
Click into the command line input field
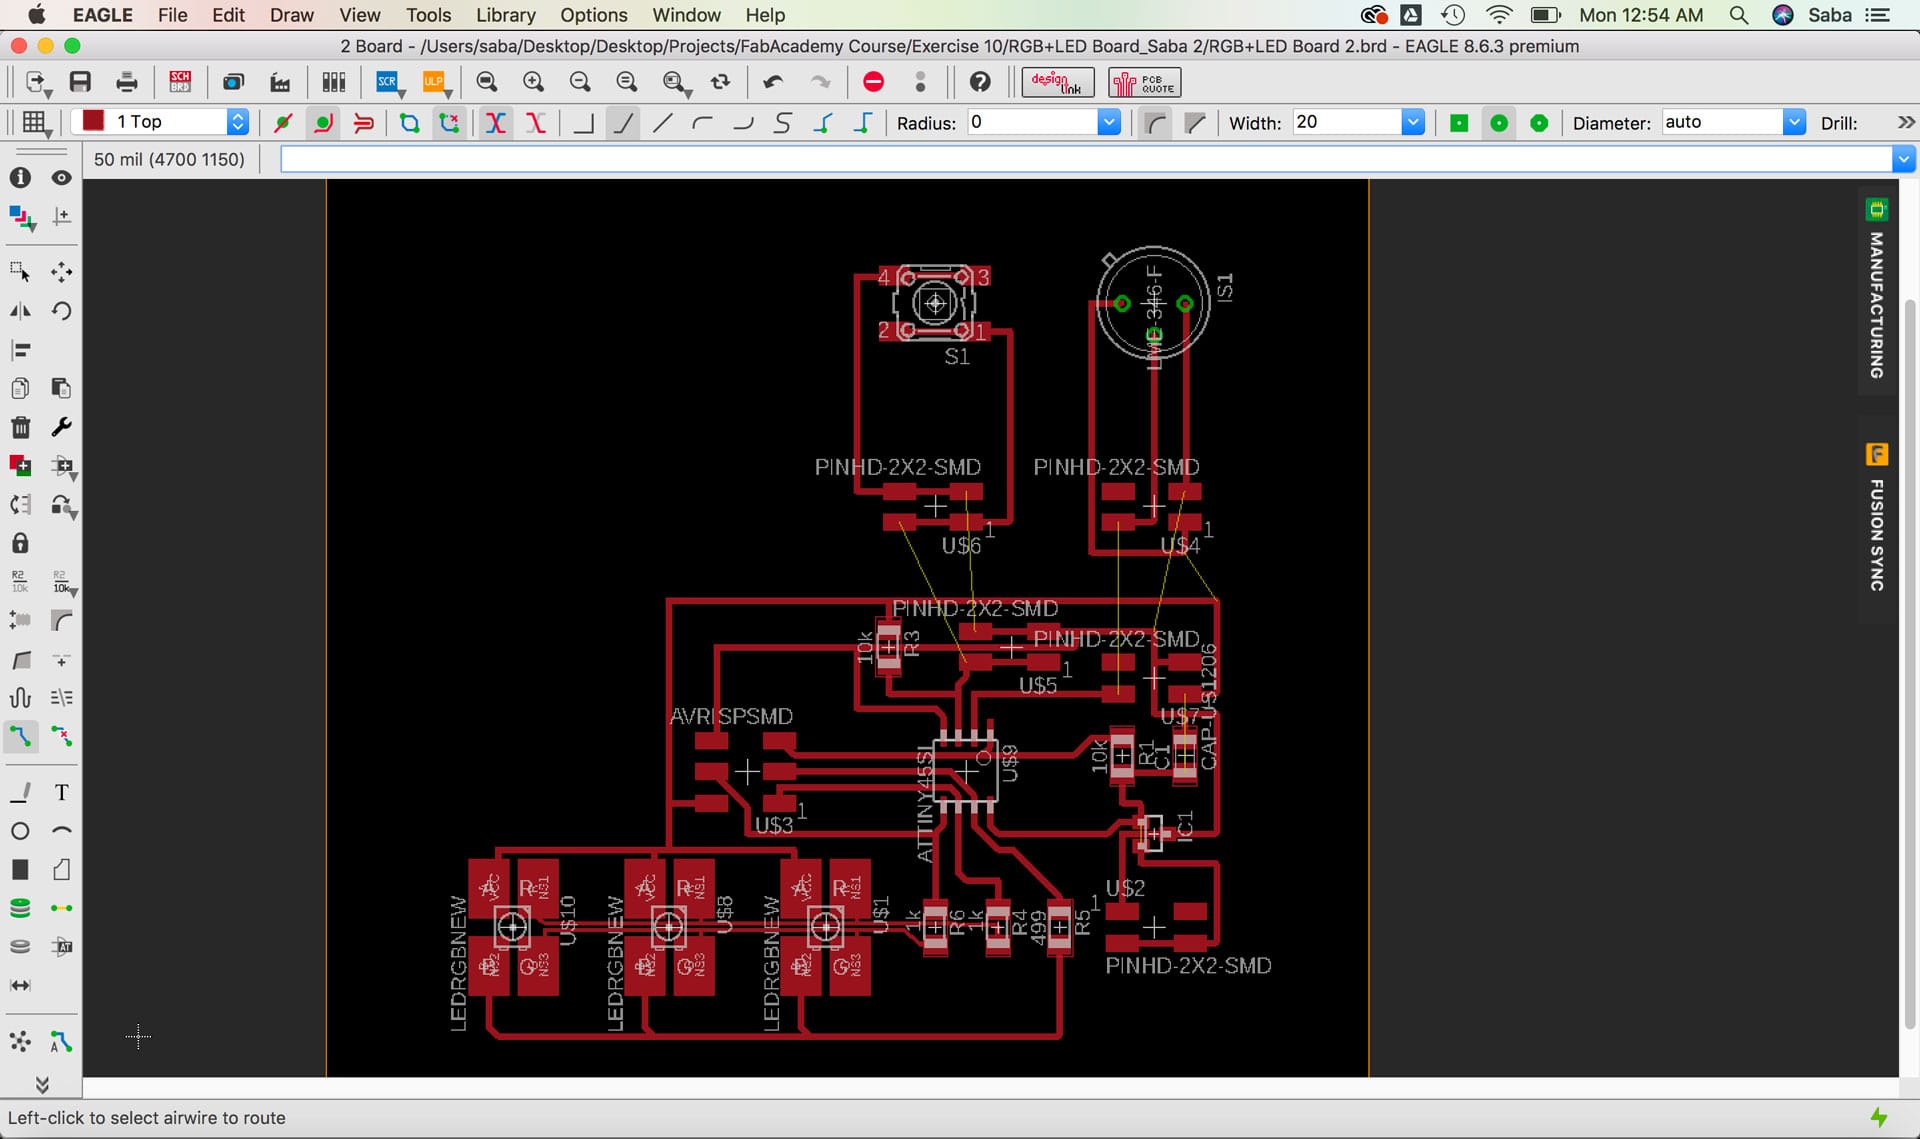1086,159
